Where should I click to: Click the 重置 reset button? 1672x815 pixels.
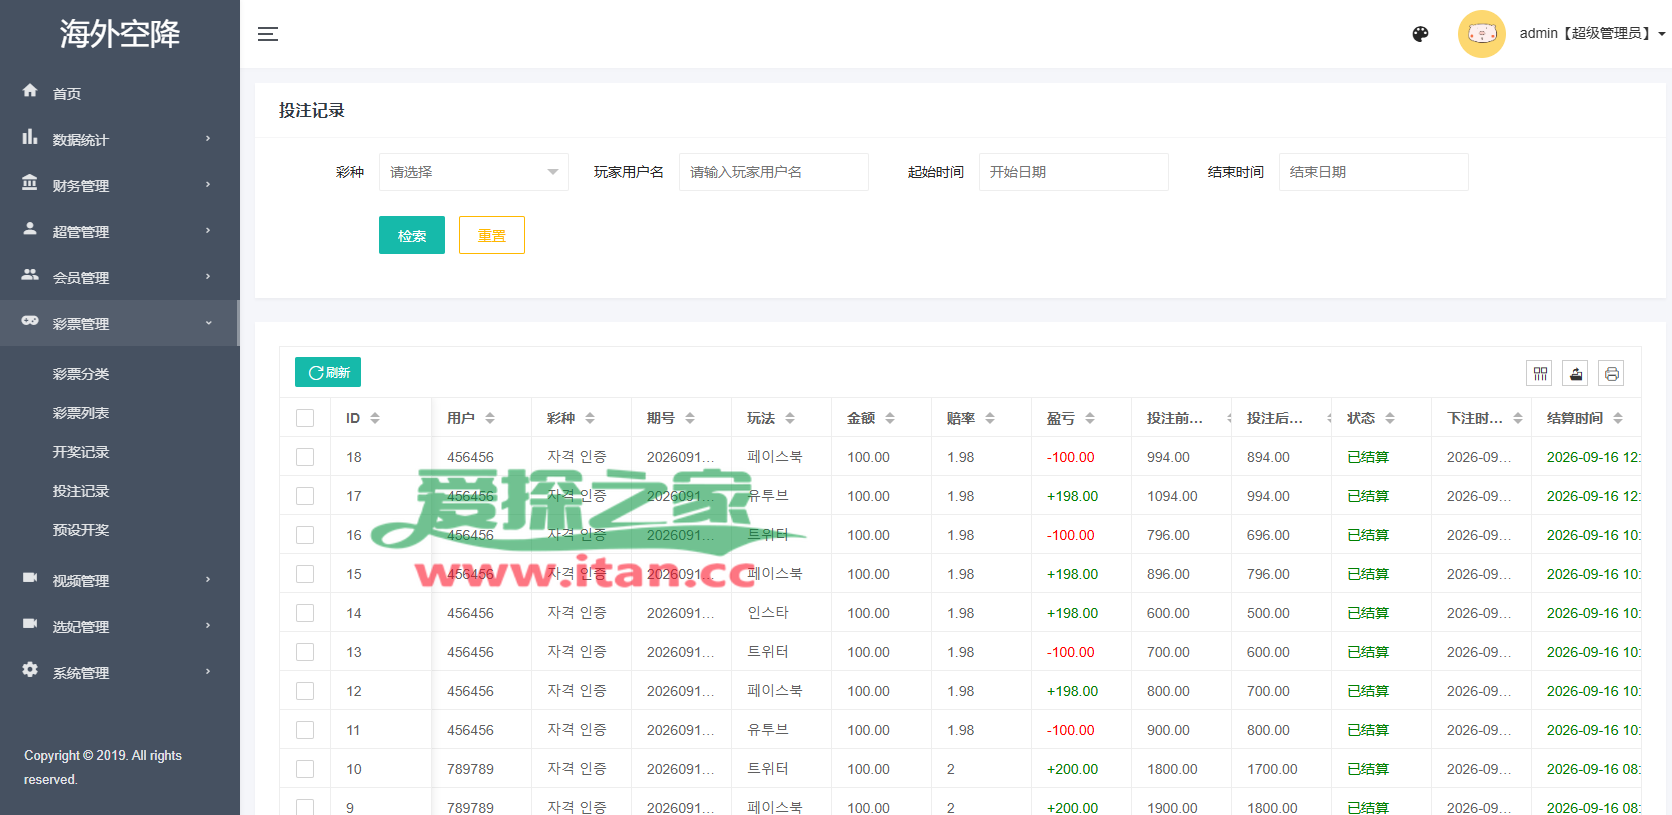coord(492,235)
